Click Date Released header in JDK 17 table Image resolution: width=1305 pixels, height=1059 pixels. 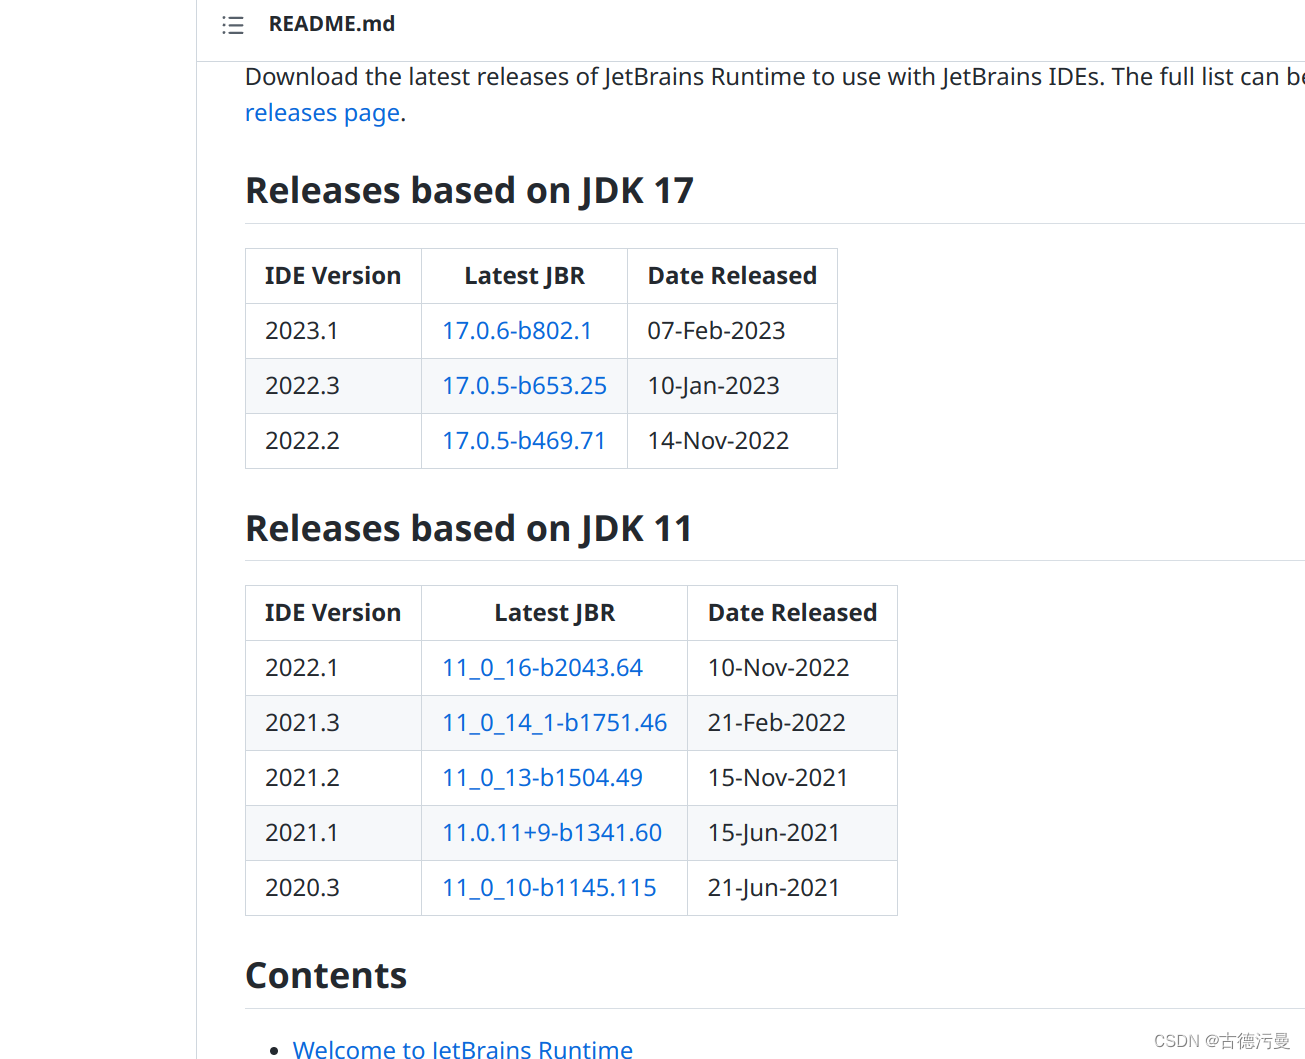[x=732, y=276]
